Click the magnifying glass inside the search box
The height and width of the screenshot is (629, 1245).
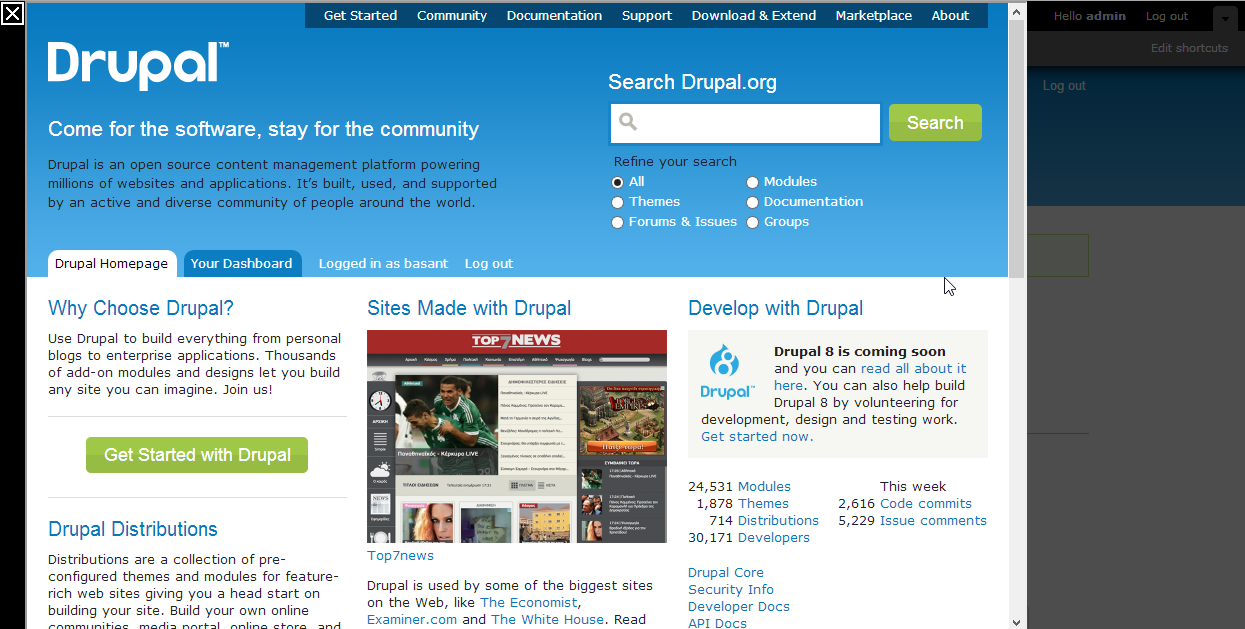tap(627, 122)
